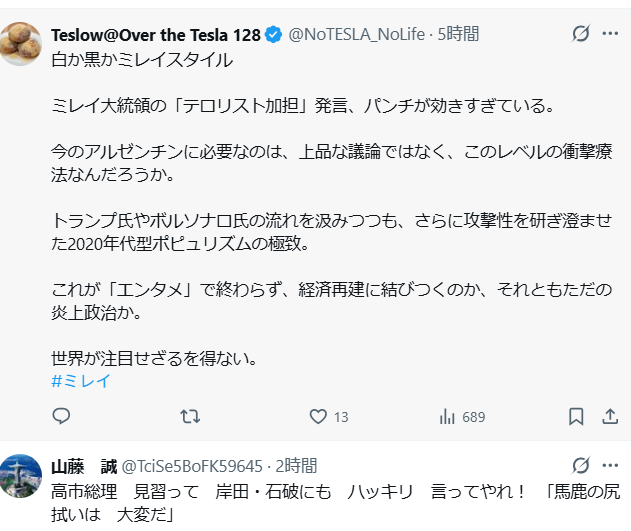Click the Grok icon on Teslow's post
The image size is (631, 531).
580,35
